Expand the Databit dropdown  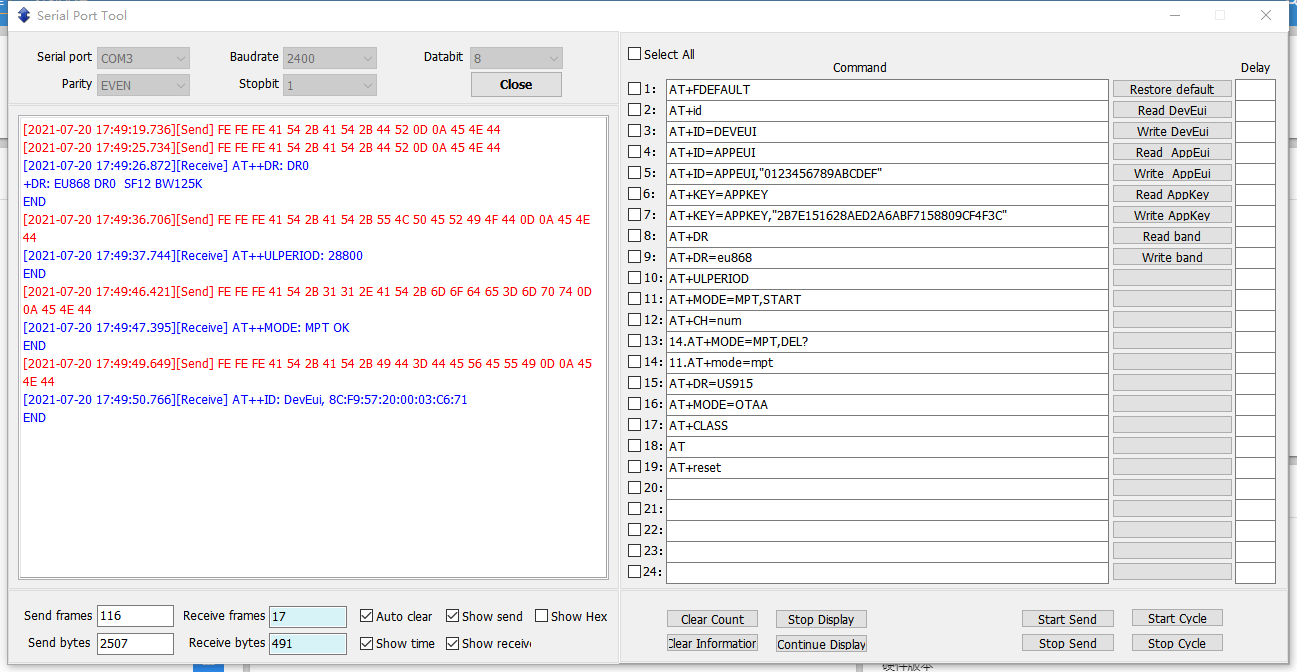[x=516, y=59]
